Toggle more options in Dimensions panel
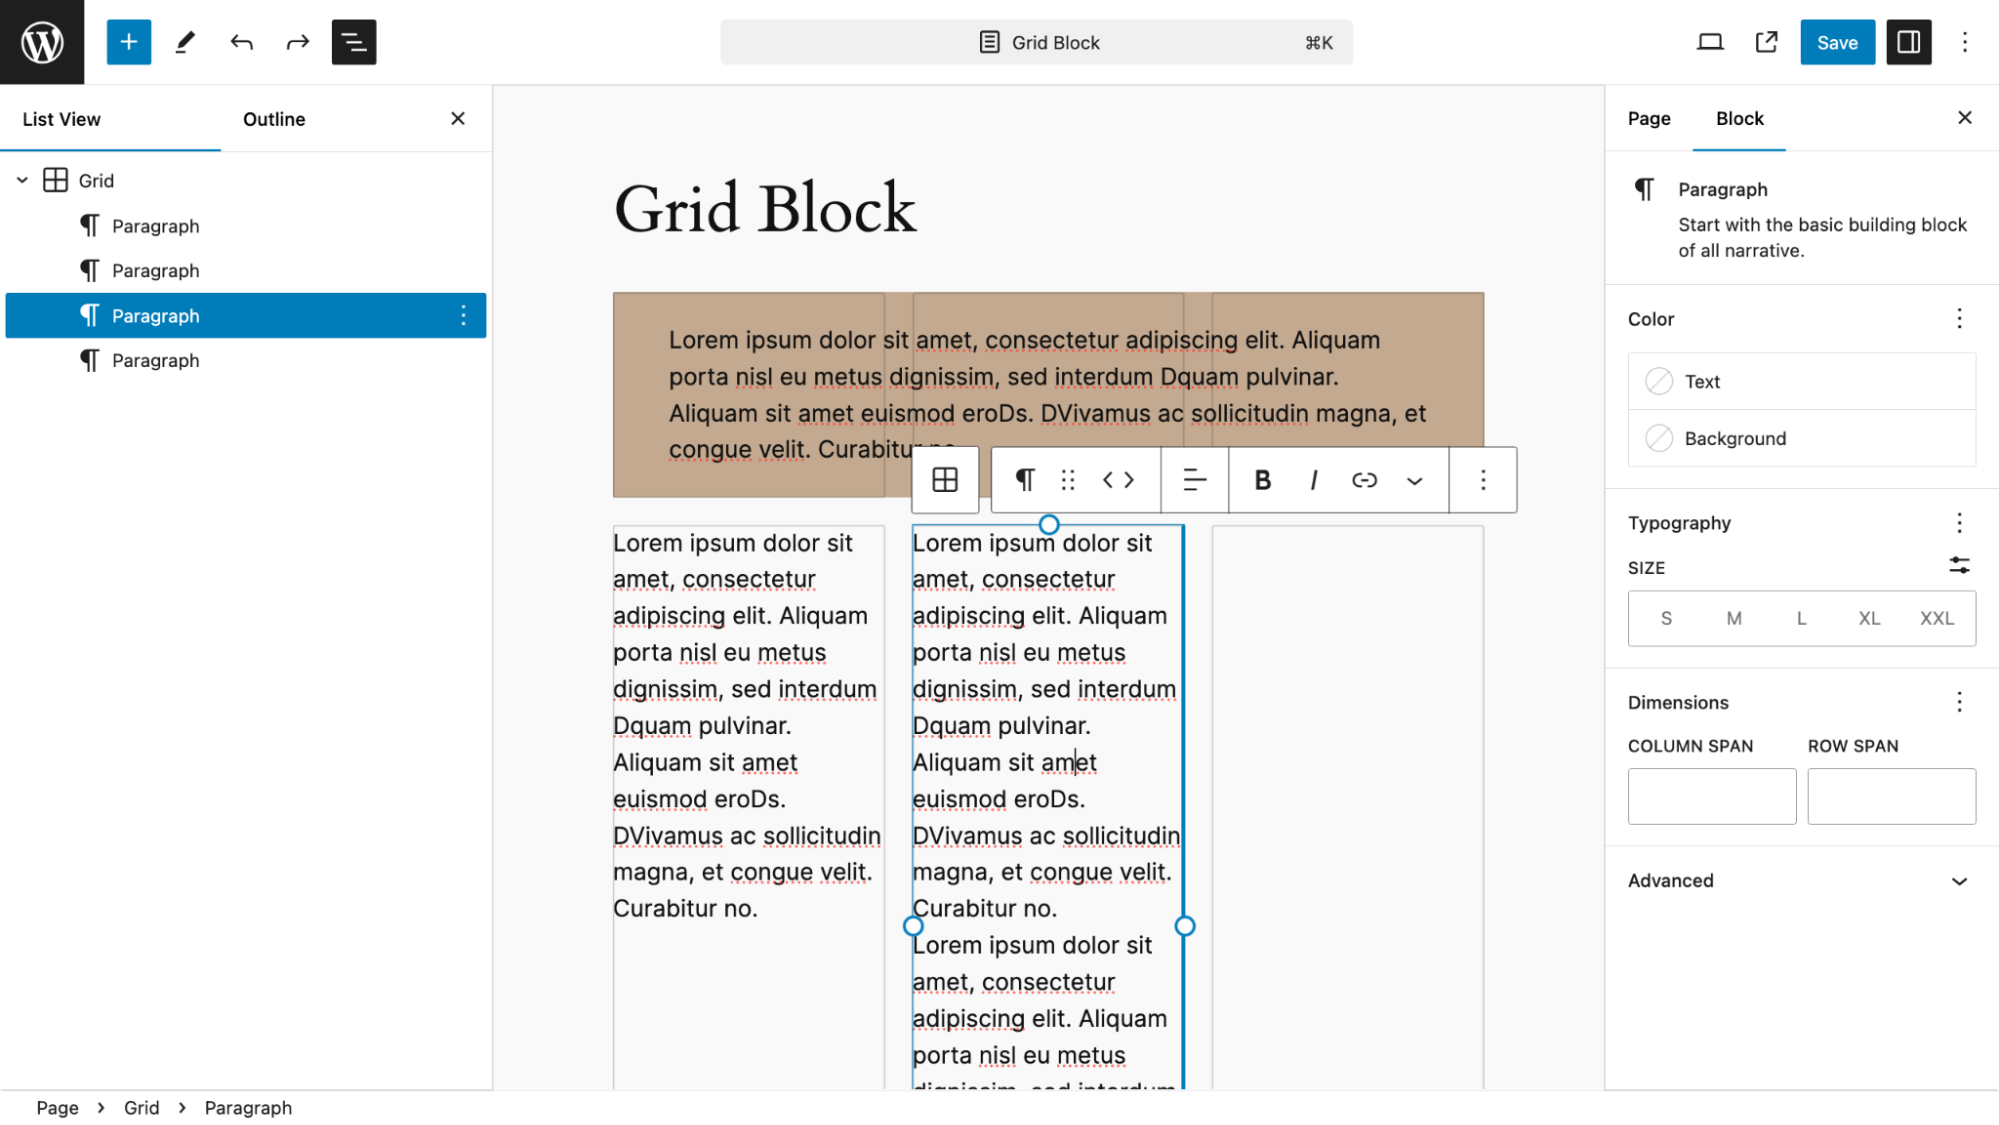The image size is (1999, 1125). [x=1959, y=701]
